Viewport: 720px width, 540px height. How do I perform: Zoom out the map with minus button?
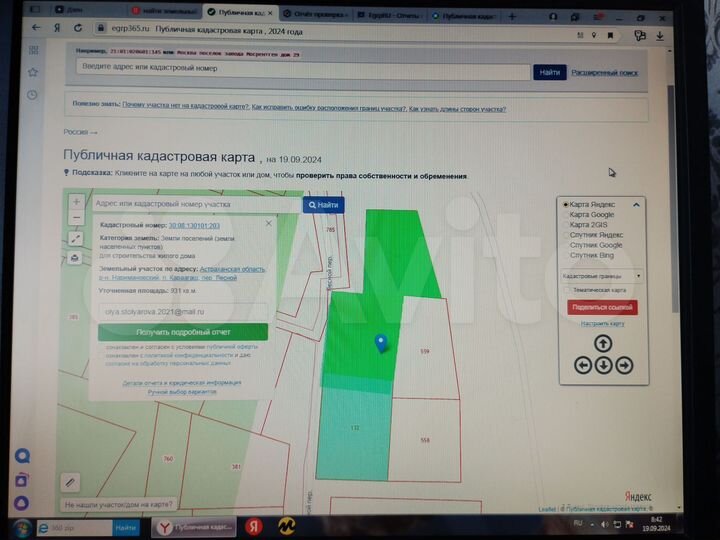[76, 217]
